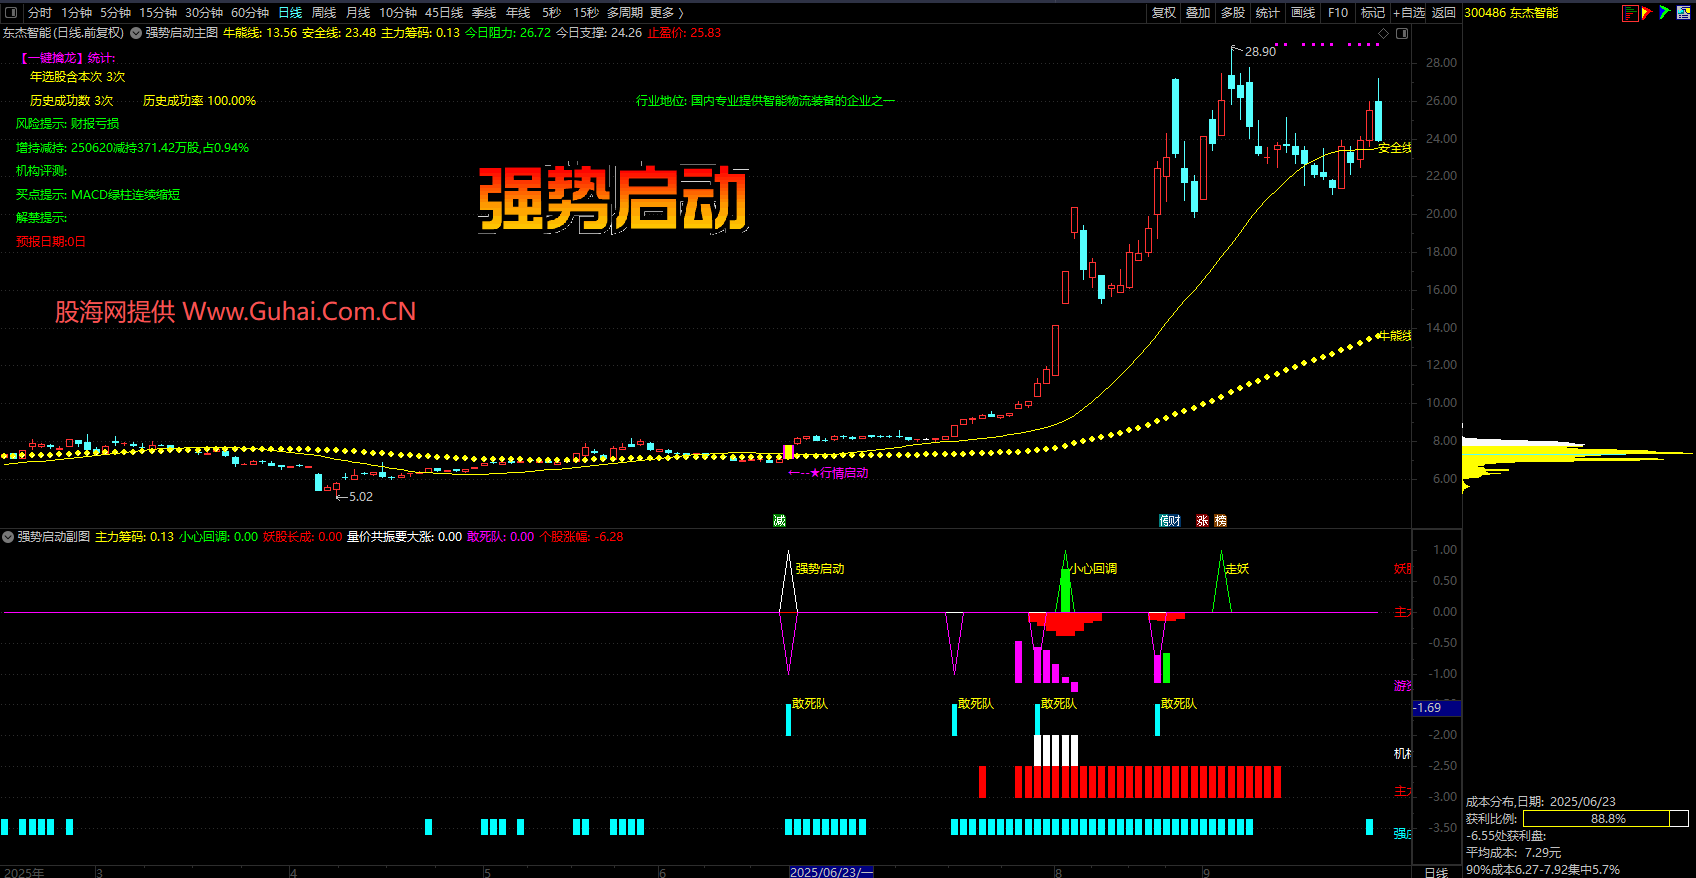Click the 榜 badge marker below the chart
The image size is (1696, 878).
click(x=1220, y=520)
